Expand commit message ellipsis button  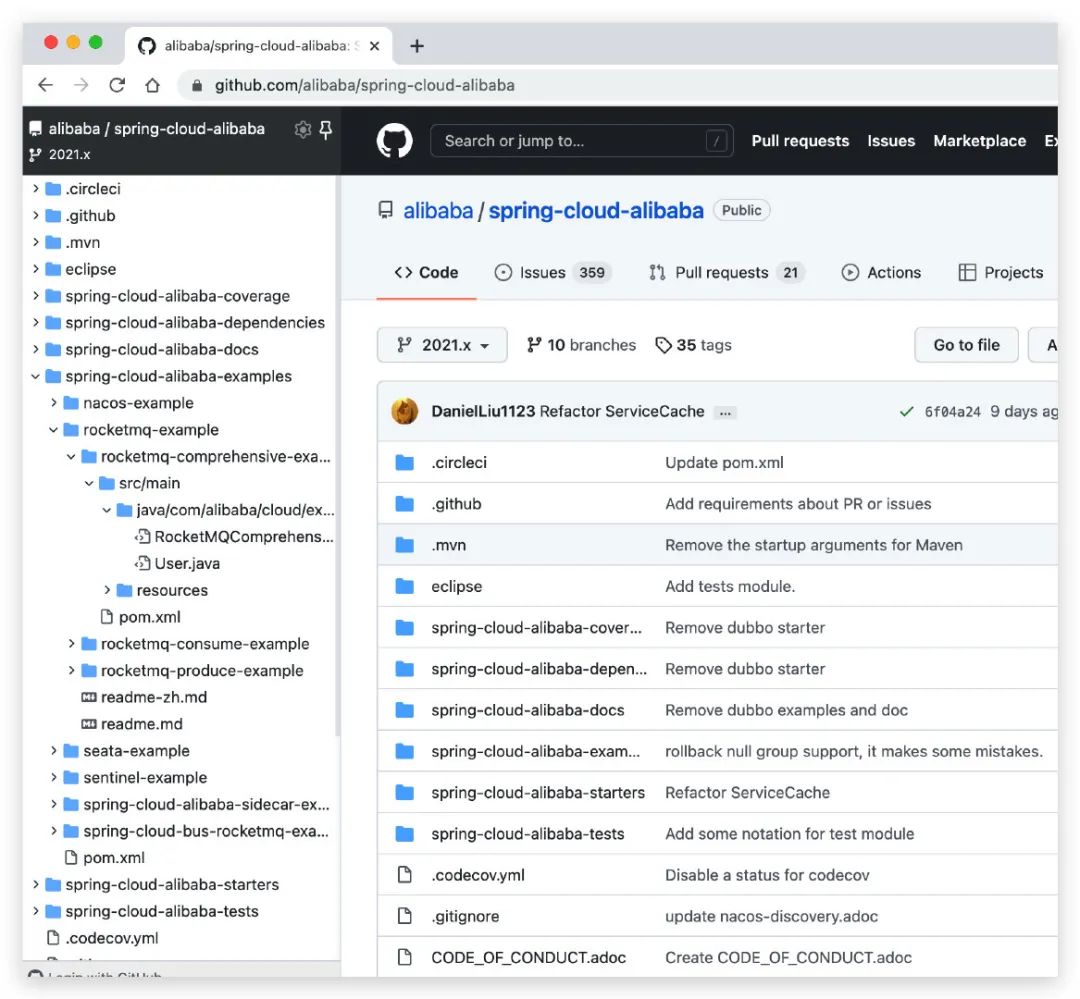[726, 412]
